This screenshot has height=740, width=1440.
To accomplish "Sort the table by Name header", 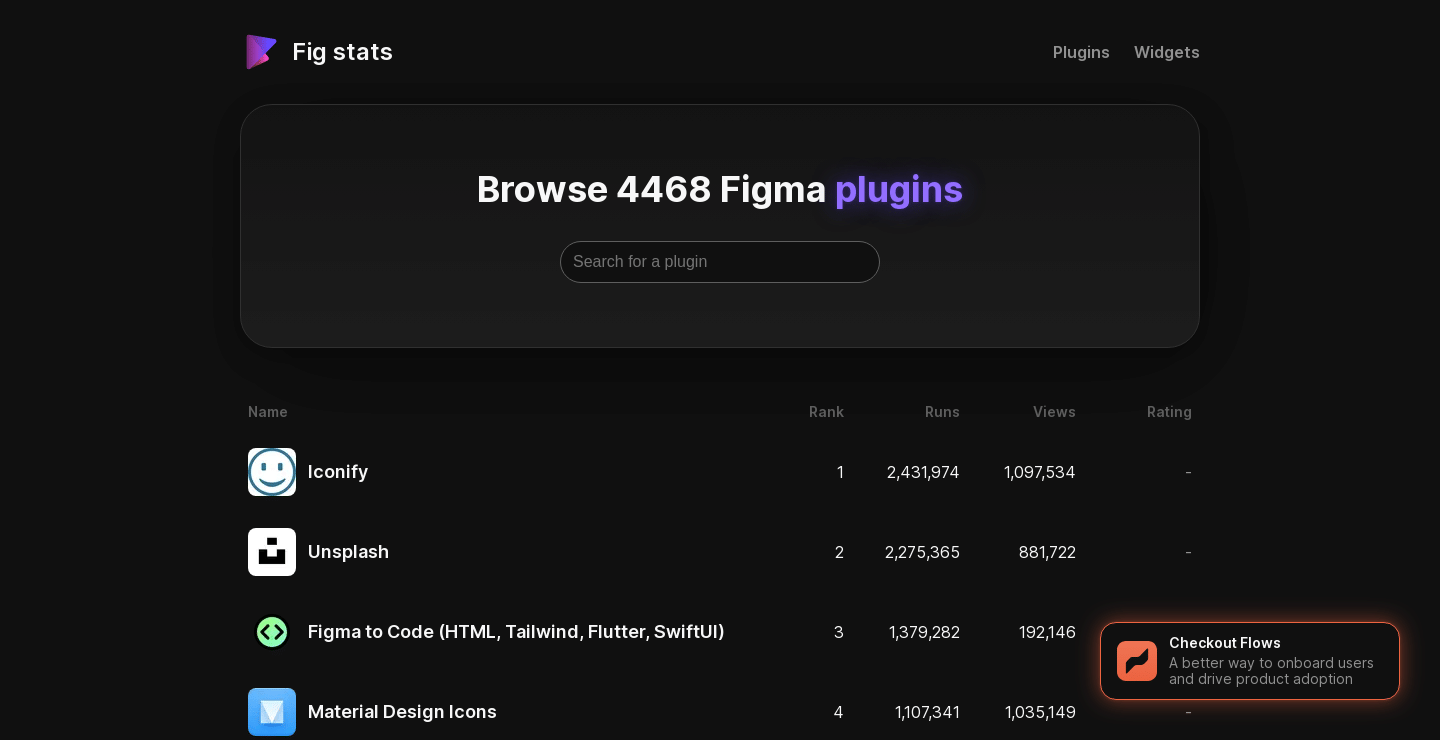I will coord(267,412).
